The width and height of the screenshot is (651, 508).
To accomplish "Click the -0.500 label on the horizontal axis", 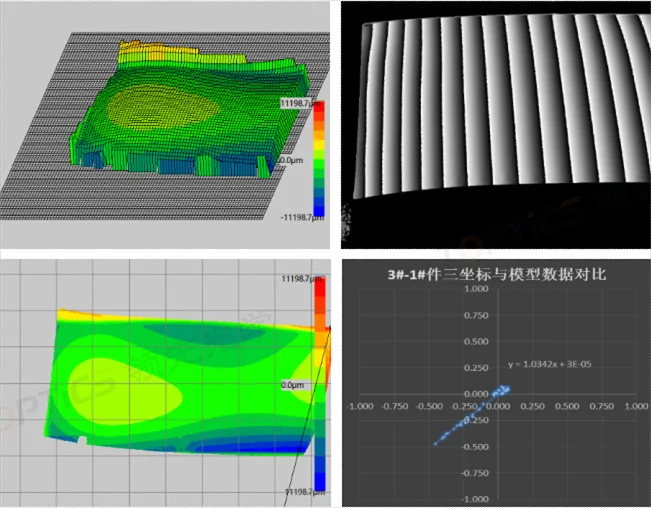I will [x=429, y=406].
